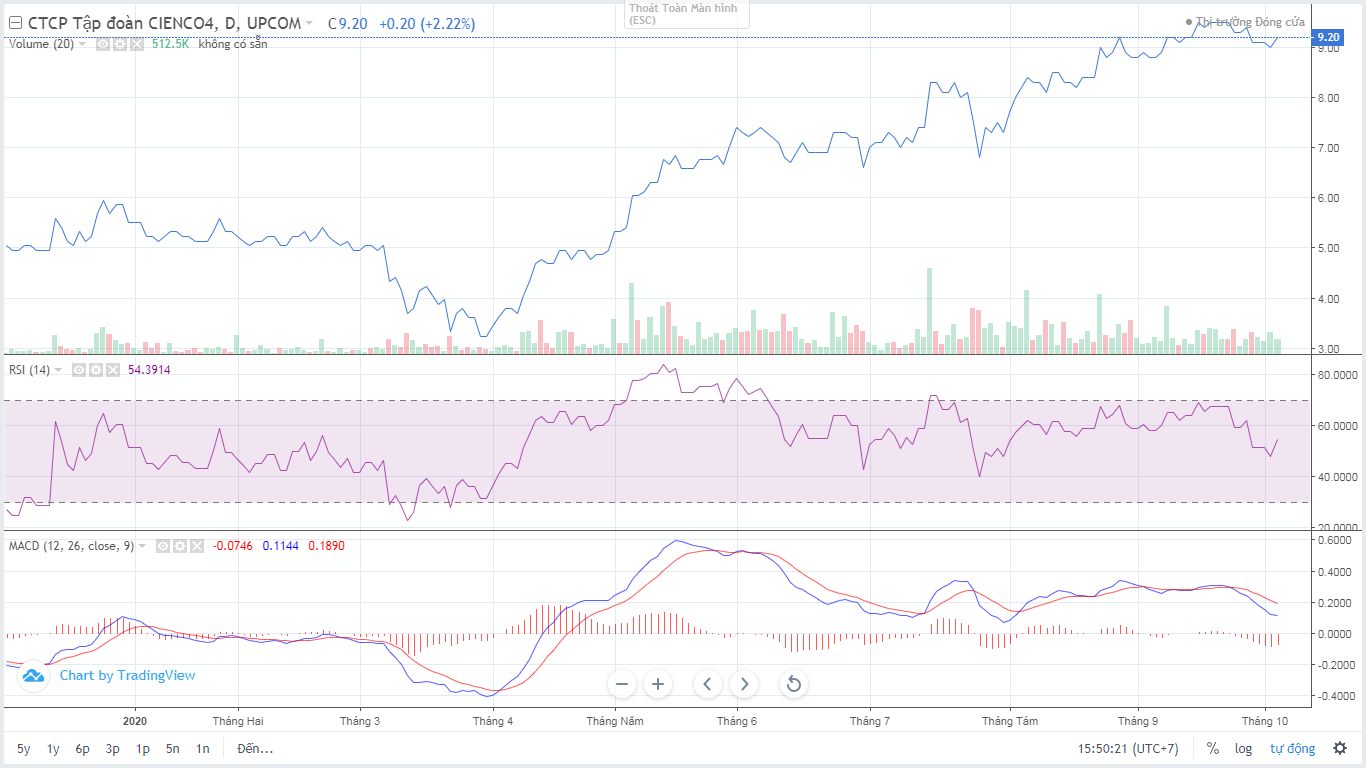Click the Thị trường Đóng cửa market status
Image resolution: width=1366 pixels, height=768 pixels.
point(1245,21)
